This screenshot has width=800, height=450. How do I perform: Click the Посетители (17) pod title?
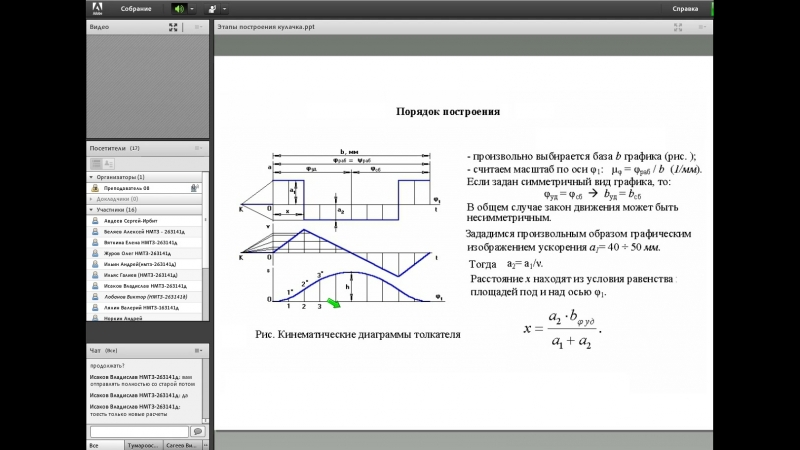point(114,148)
